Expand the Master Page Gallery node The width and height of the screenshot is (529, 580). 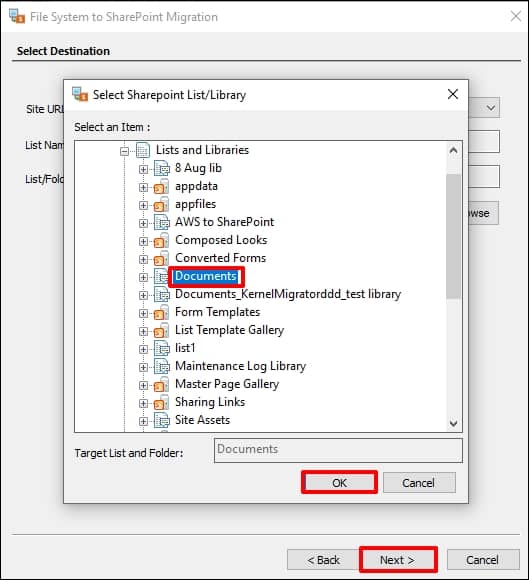click(143, 385)
